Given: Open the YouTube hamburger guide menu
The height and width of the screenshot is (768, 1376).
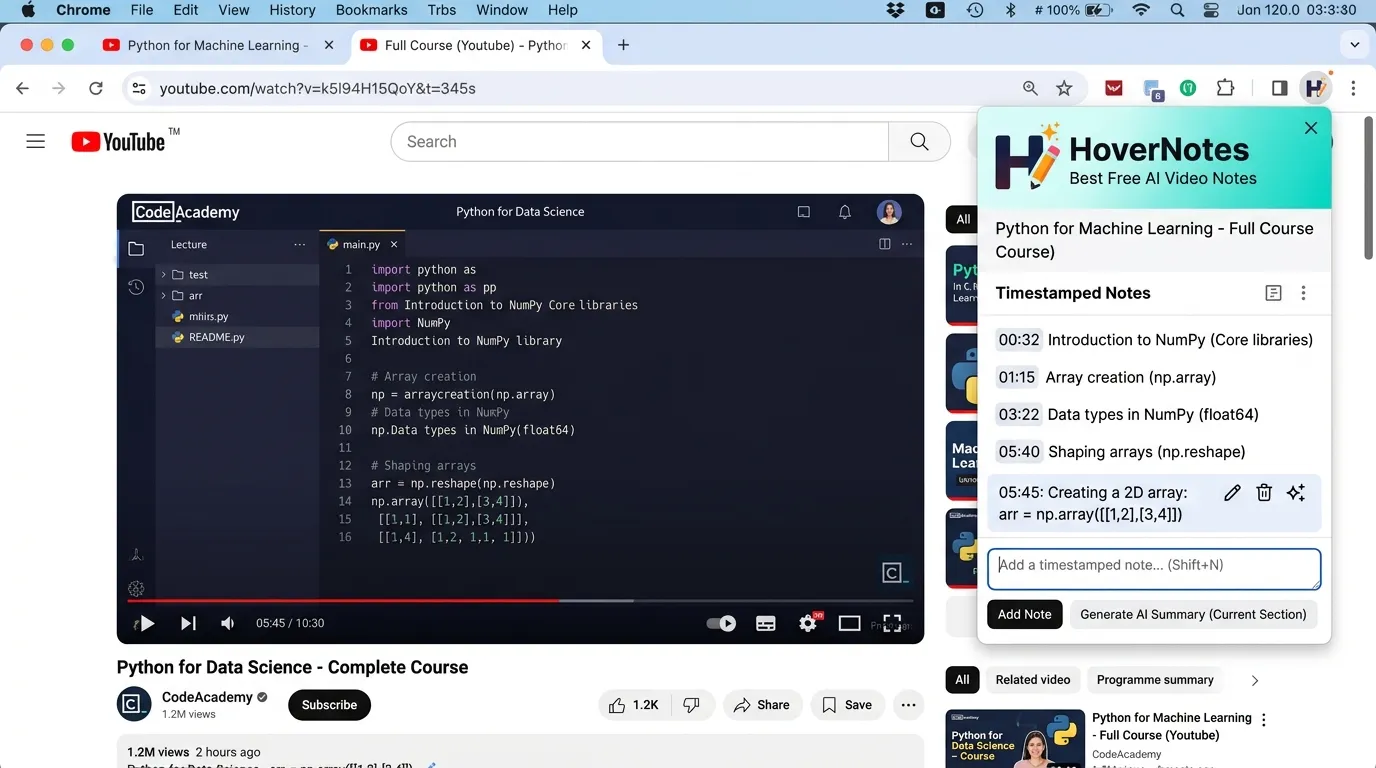Looking at the screenshot, I should pos(36,141).
